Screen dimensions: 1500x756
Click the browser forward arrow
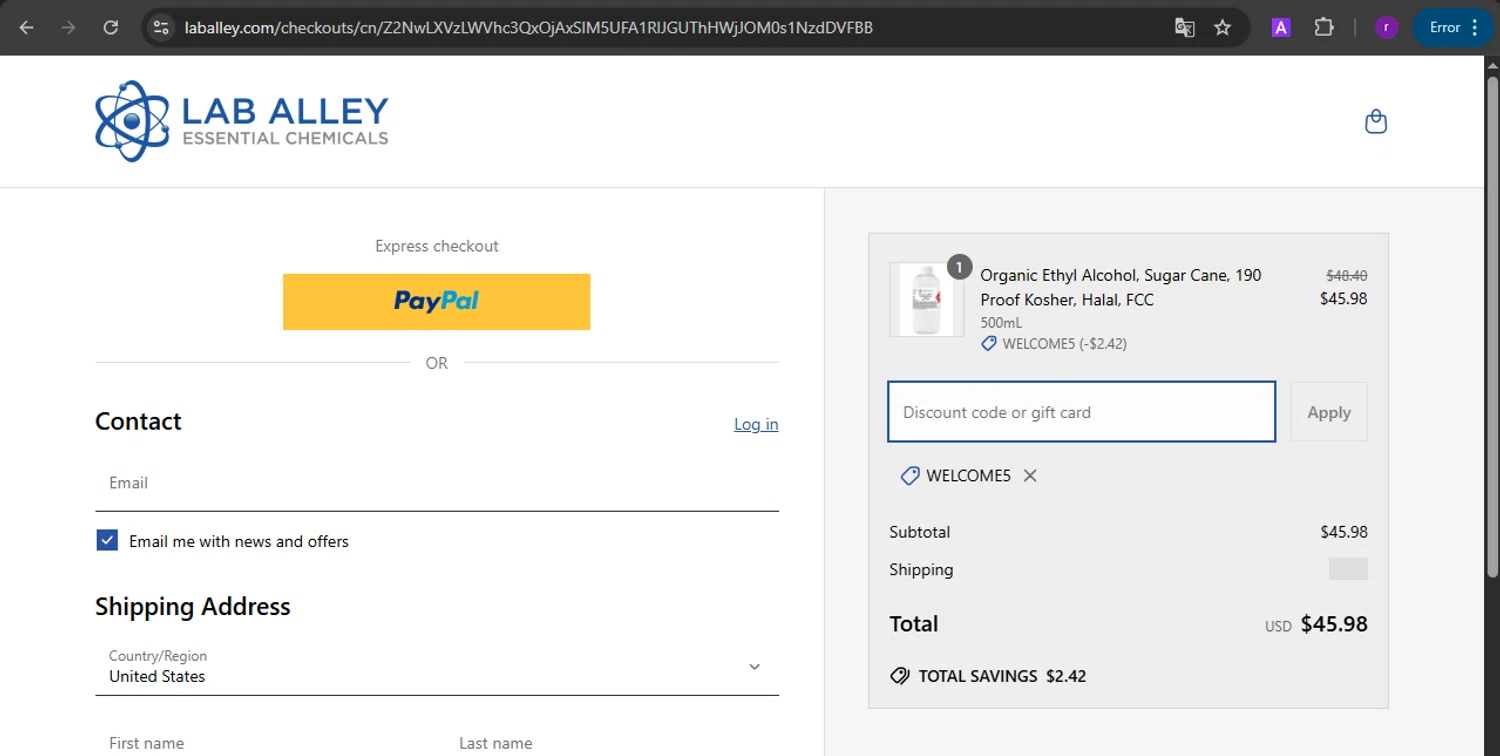click(68, 28)
